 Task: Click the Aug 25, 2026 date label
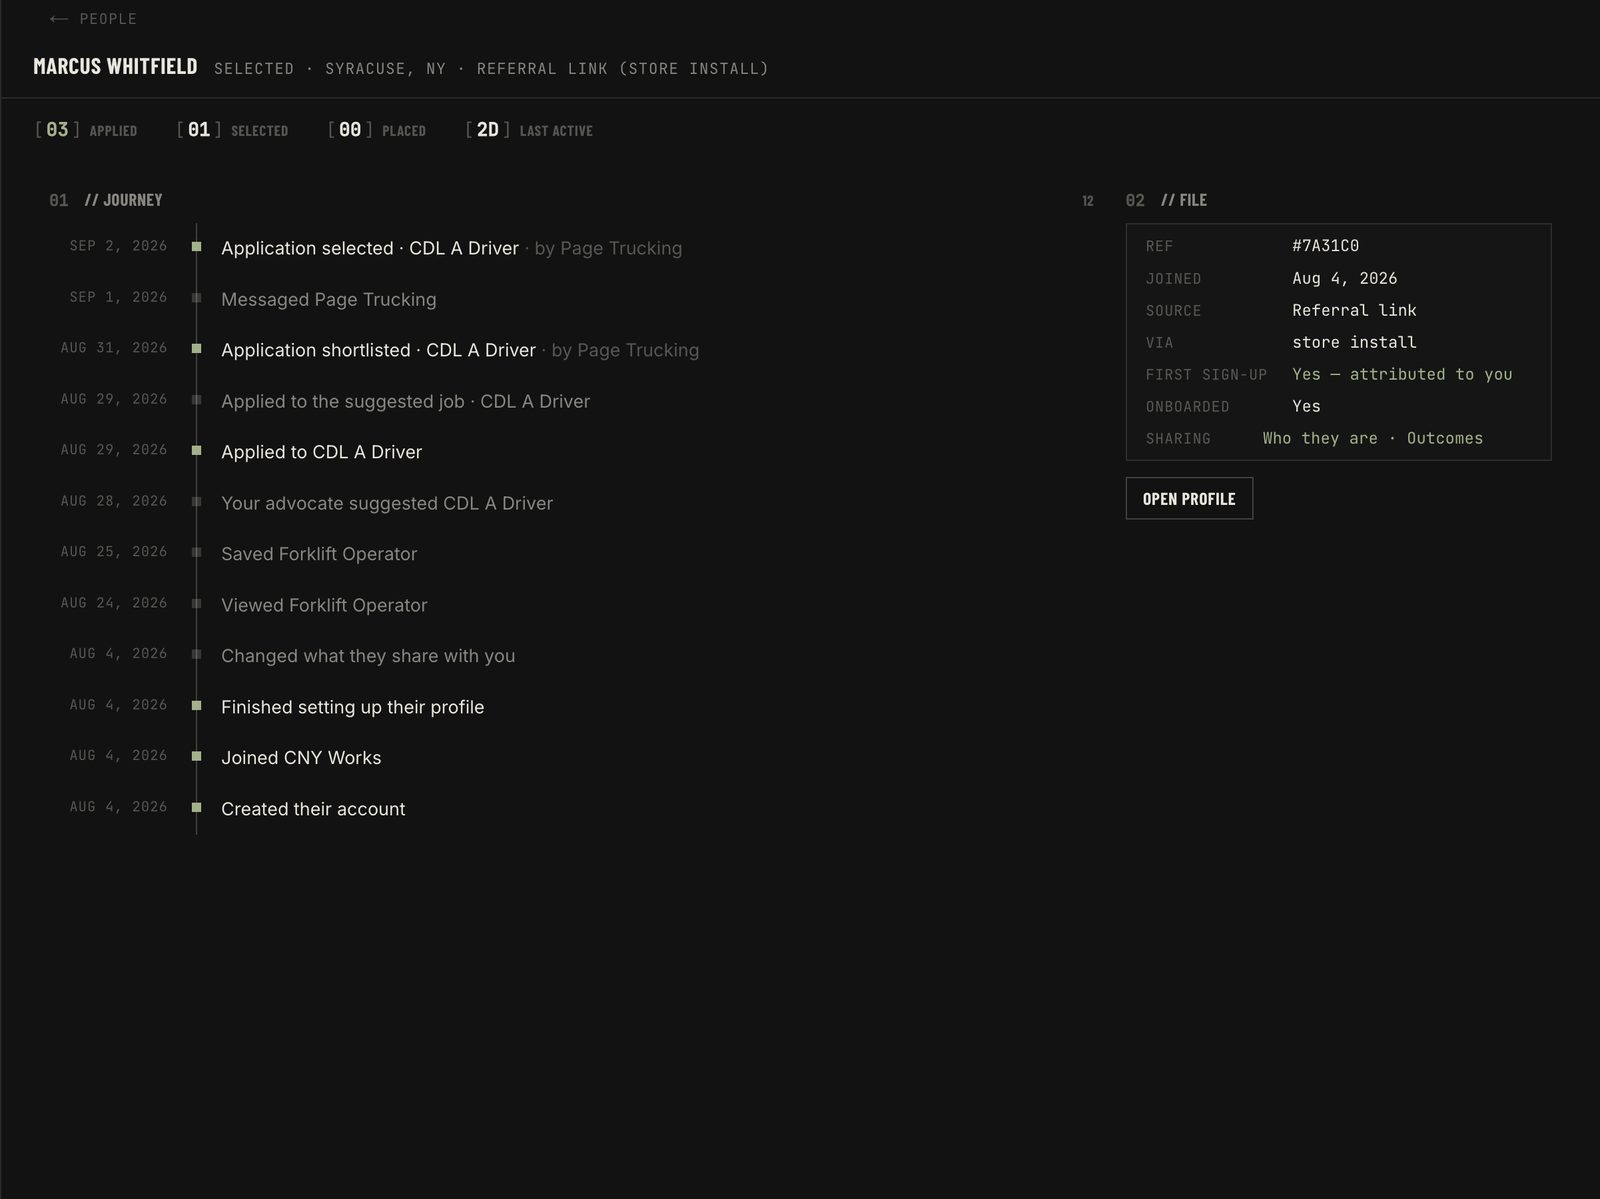tap(114, 552)
